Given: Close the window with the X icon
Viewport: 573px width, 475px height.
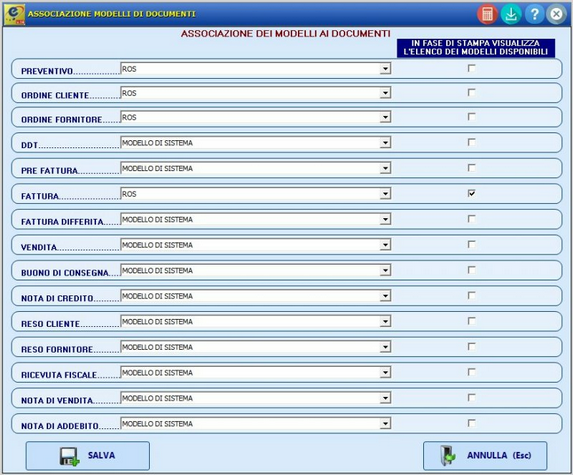Looking at the screenshot, I should tap(556, 14).
